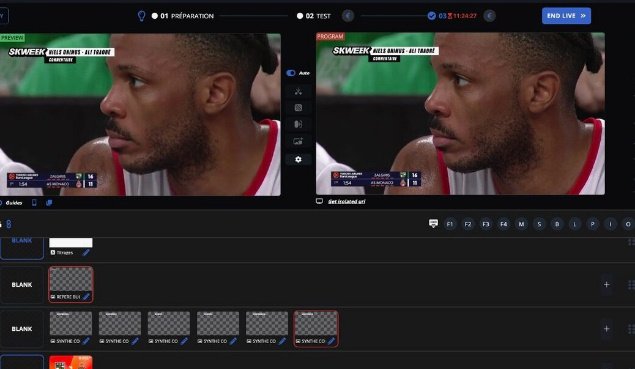
Task: Click the F3 shortcut button
Action: (x=486, y=224)
